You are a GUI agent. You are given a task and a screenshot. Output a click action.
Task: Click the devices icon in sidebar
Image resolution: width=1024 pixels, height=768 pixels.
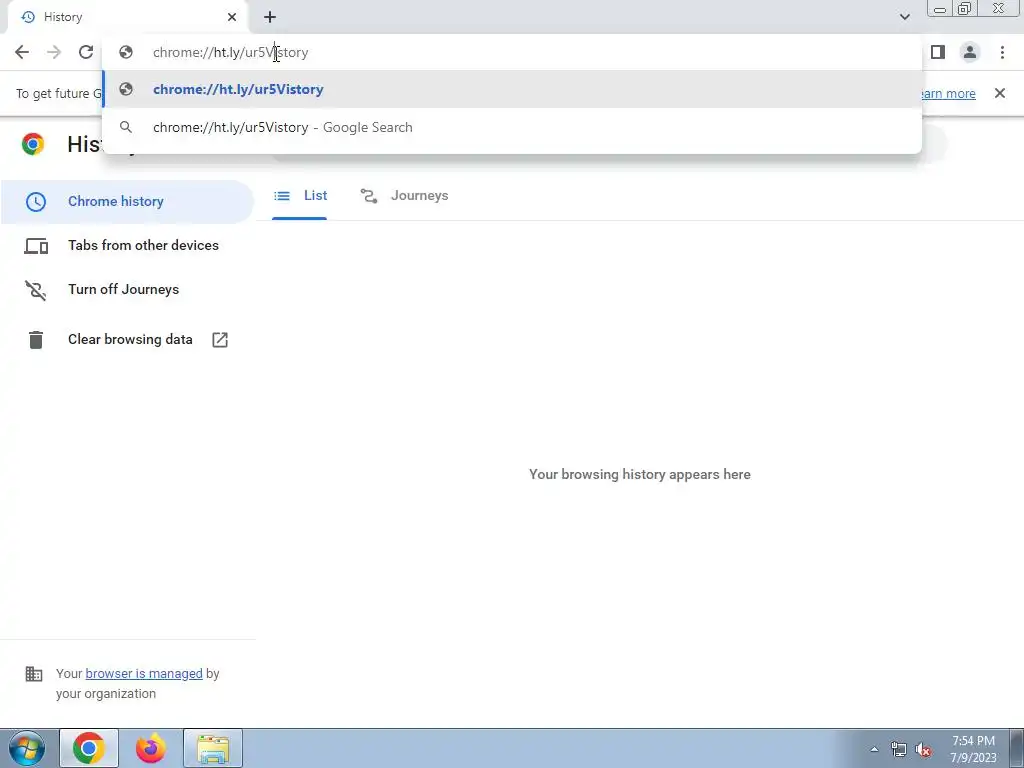tap(36, 246)
